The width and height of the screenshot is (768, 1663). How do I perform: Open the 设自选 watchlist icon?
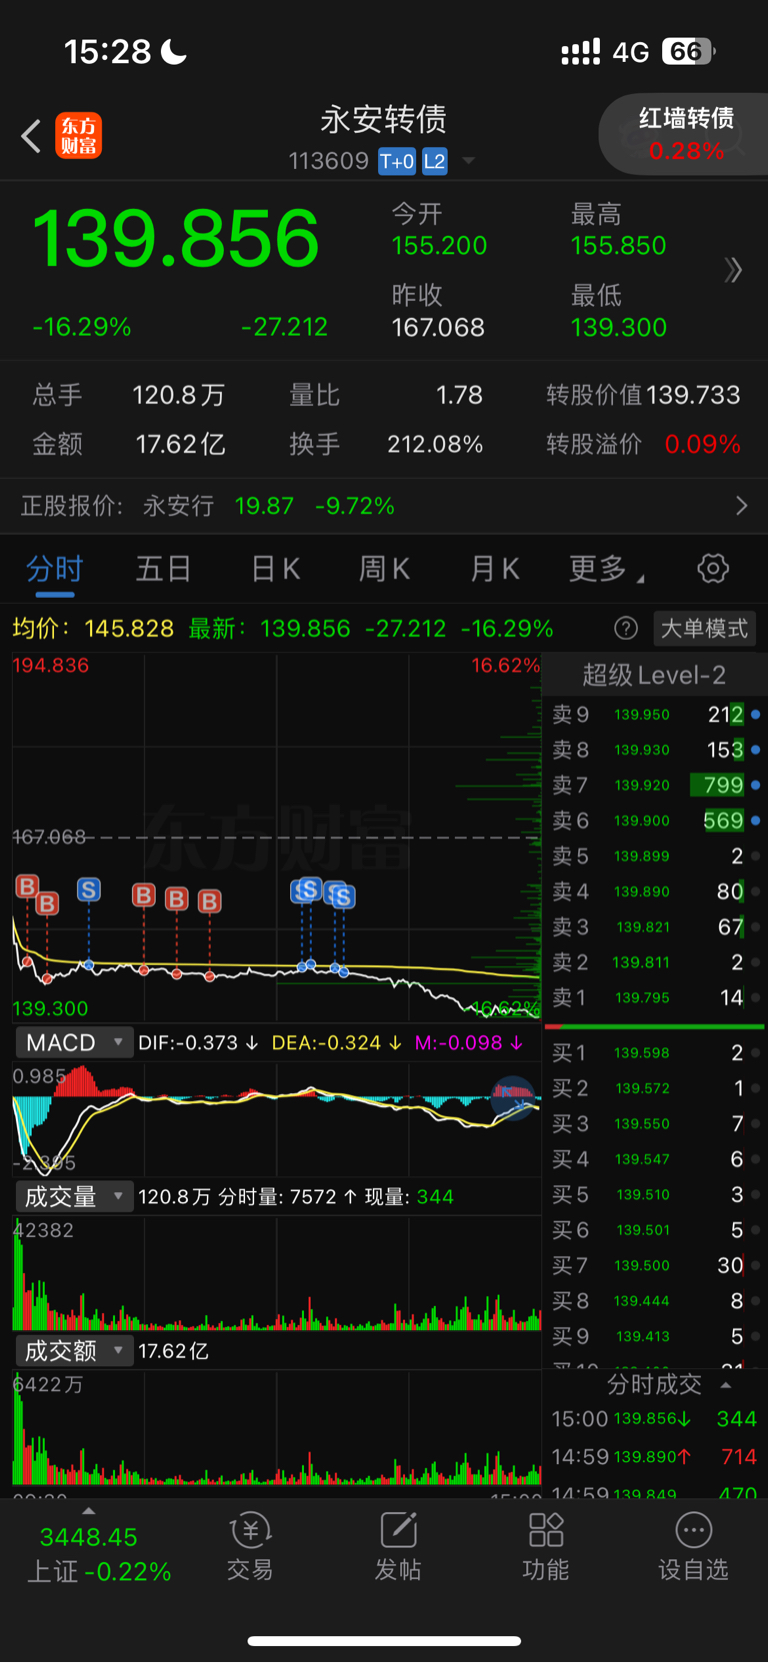[x=693, y=1546]
